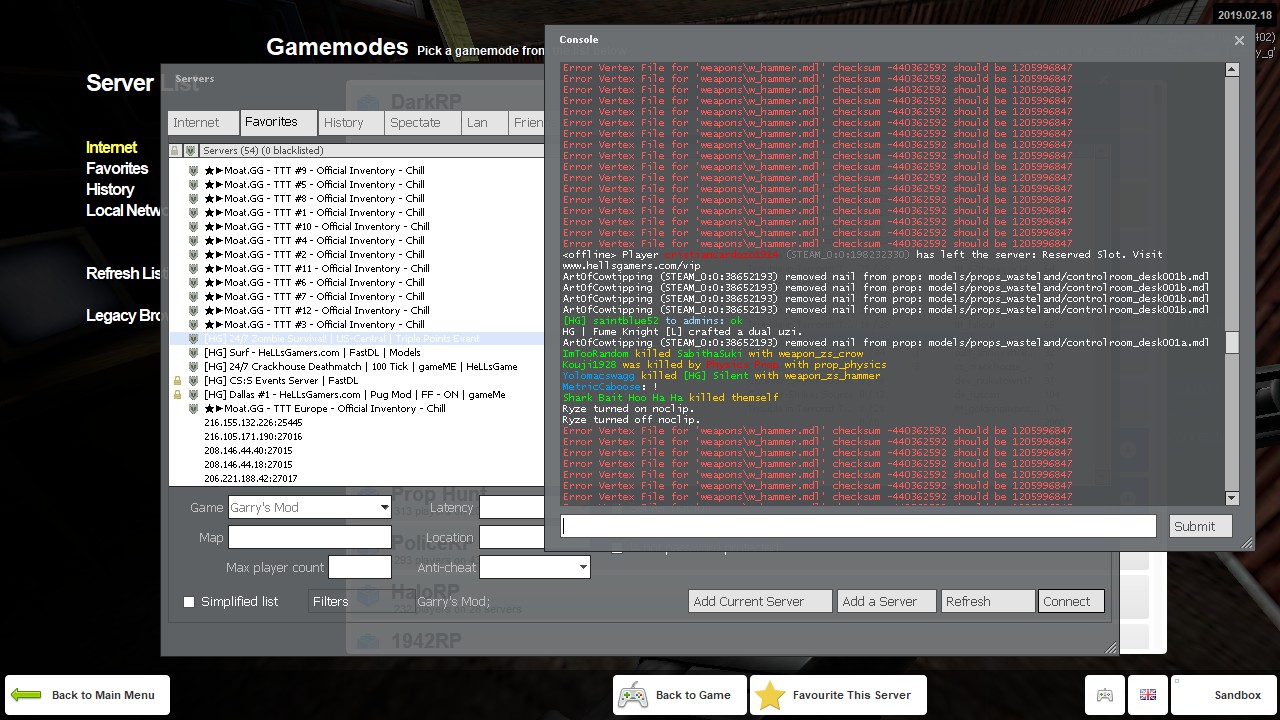Image resolution: width=1280 pixels, height=720 pixels.
Task: Click the padlock icon on Dallas #1 row
Action: [x=177, y=394]
